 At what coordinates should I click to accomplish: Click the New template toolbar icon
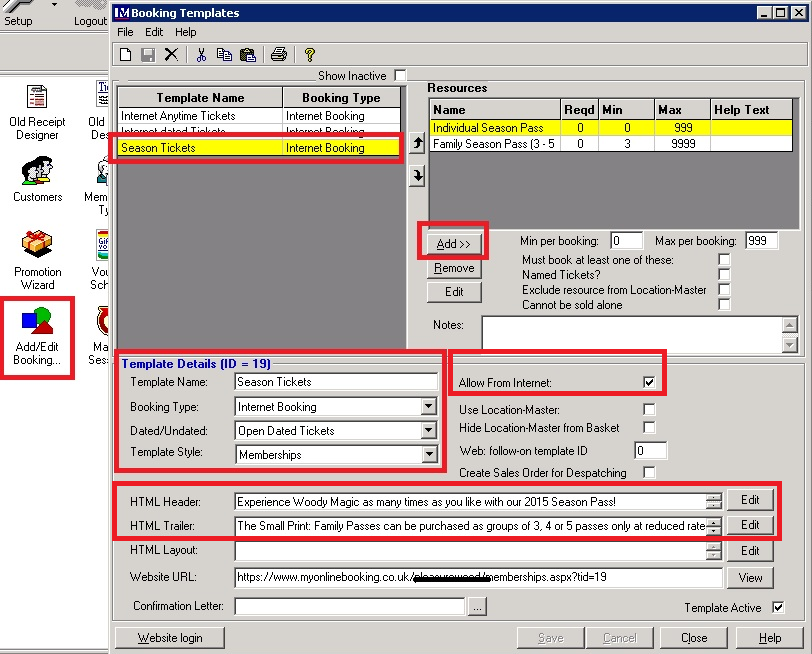(x=125, y=54)
